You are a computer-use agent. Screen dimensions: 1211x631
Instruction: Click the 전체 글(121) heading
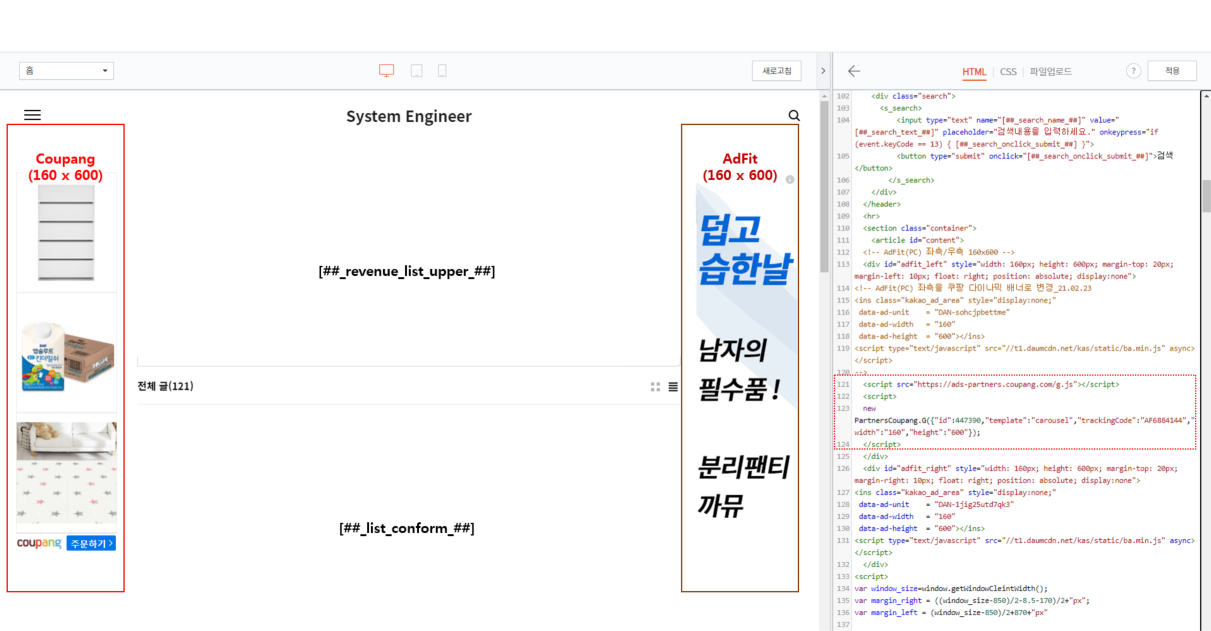click(165, 386)
